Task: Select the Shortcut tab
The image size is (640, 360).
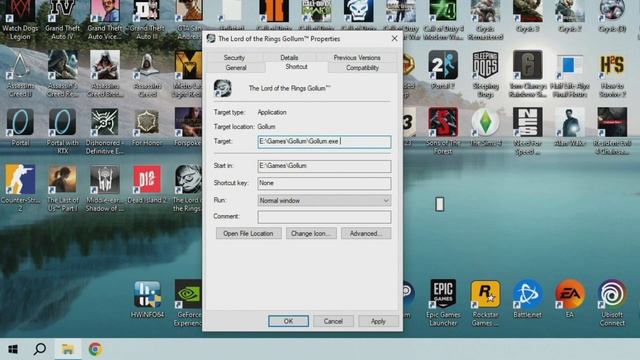Action: point(296,67)
